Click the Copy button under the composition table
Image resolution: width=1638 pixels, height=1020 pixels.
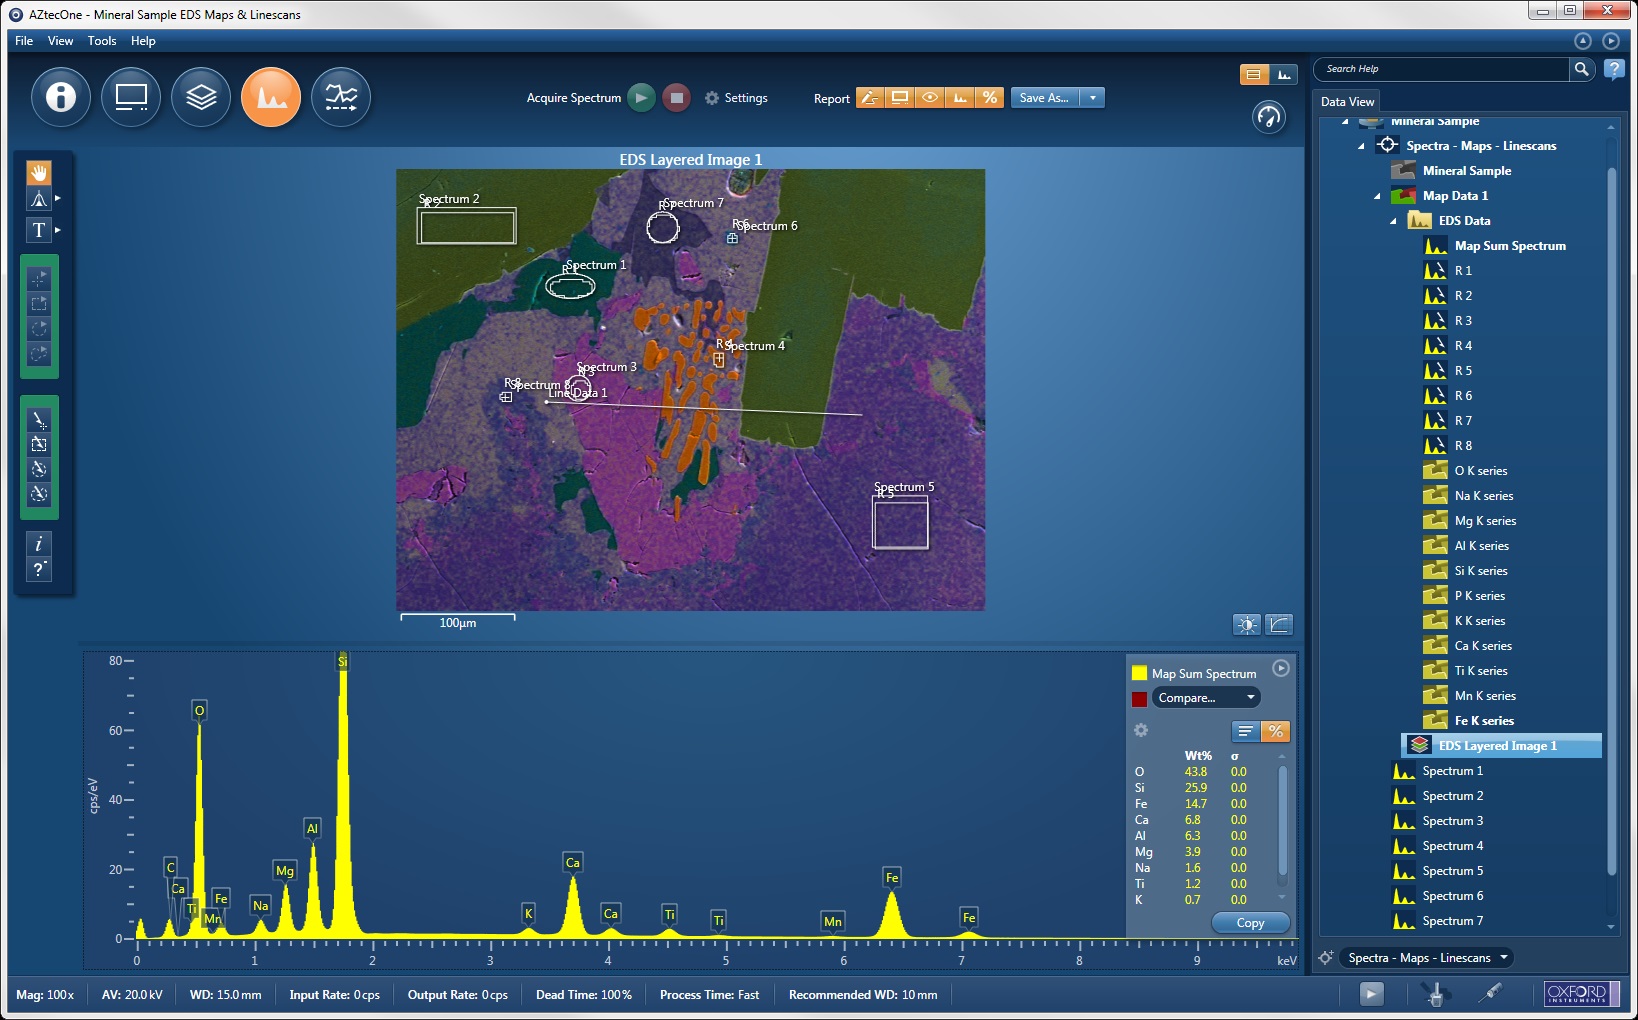point(1249,923)
